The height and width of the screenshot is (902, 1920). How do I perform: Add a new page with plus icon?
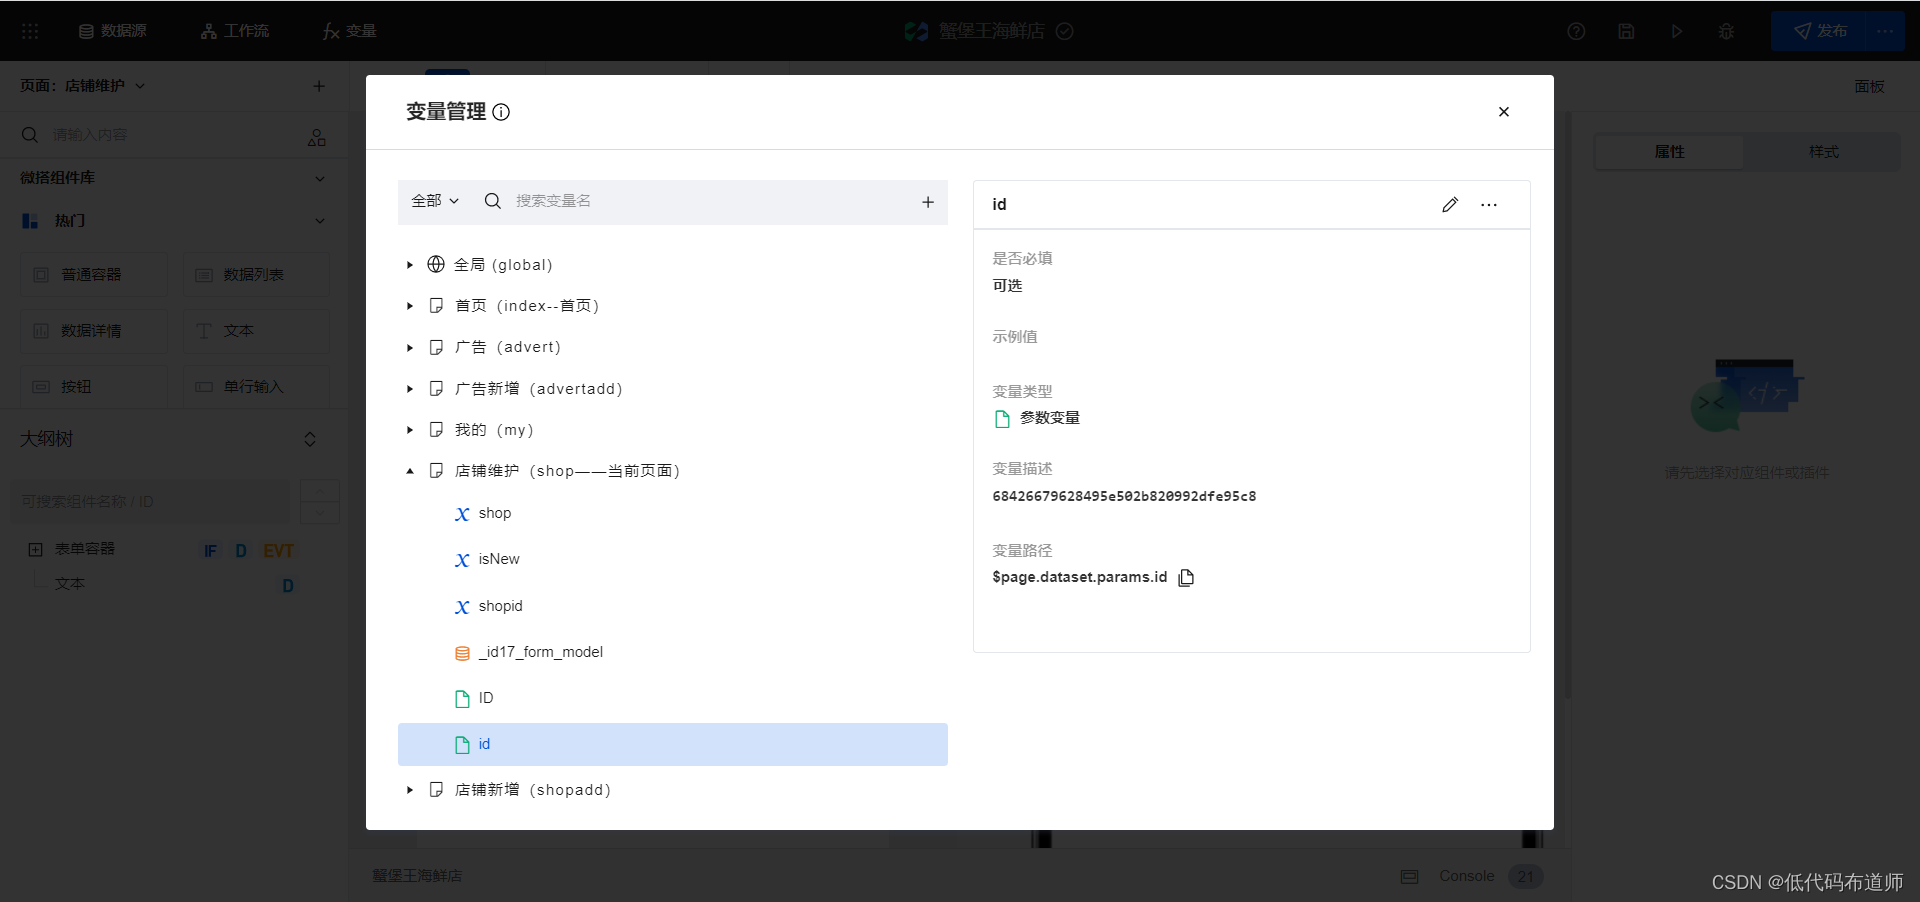(x=319, y=86)
